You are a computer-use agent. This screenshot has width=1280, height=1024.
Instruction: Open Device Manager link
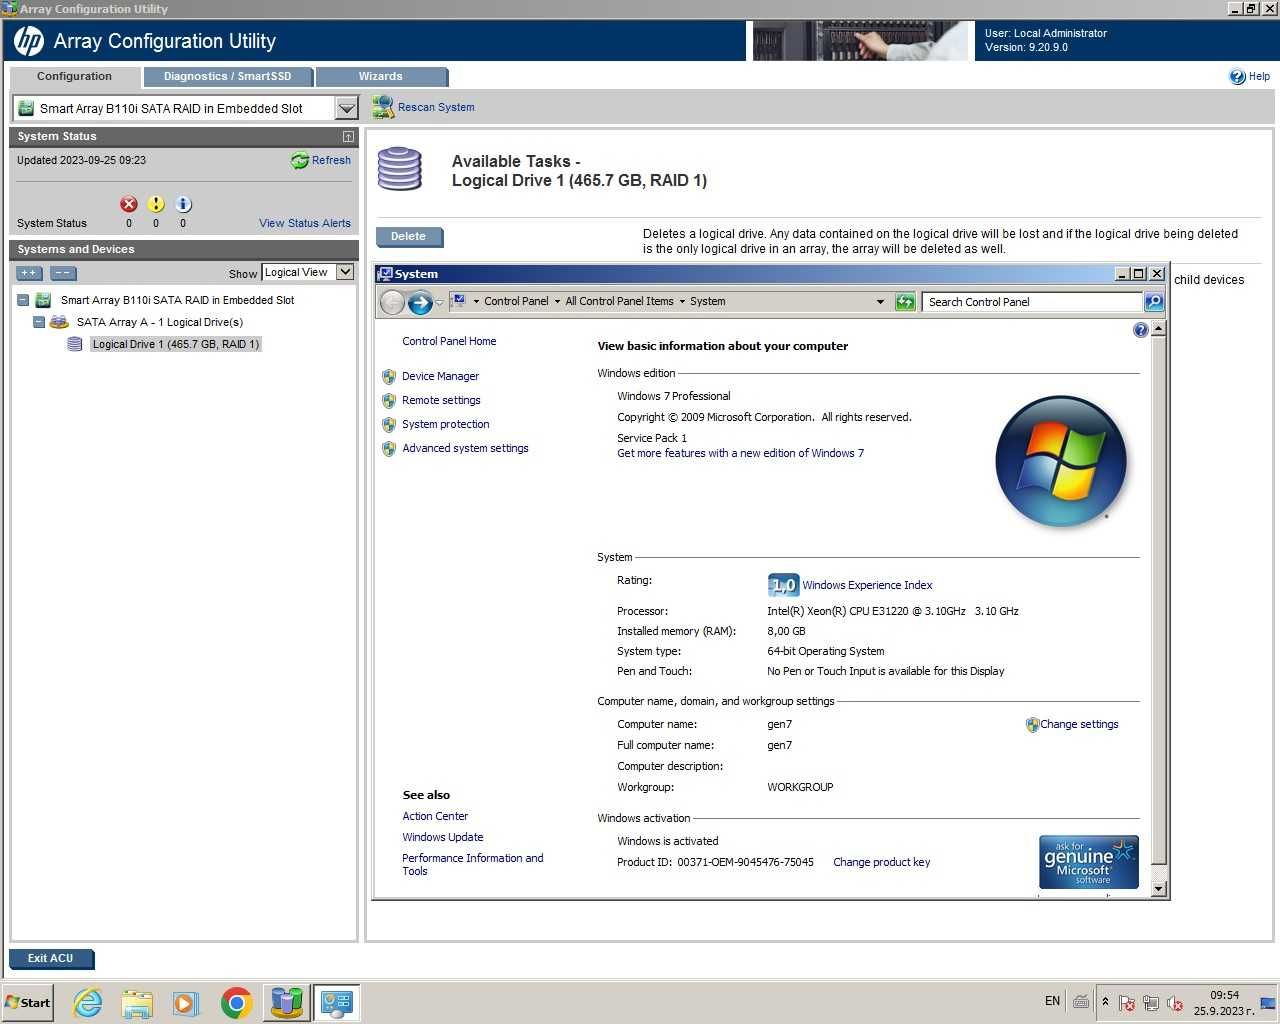[x=440, y=376]
